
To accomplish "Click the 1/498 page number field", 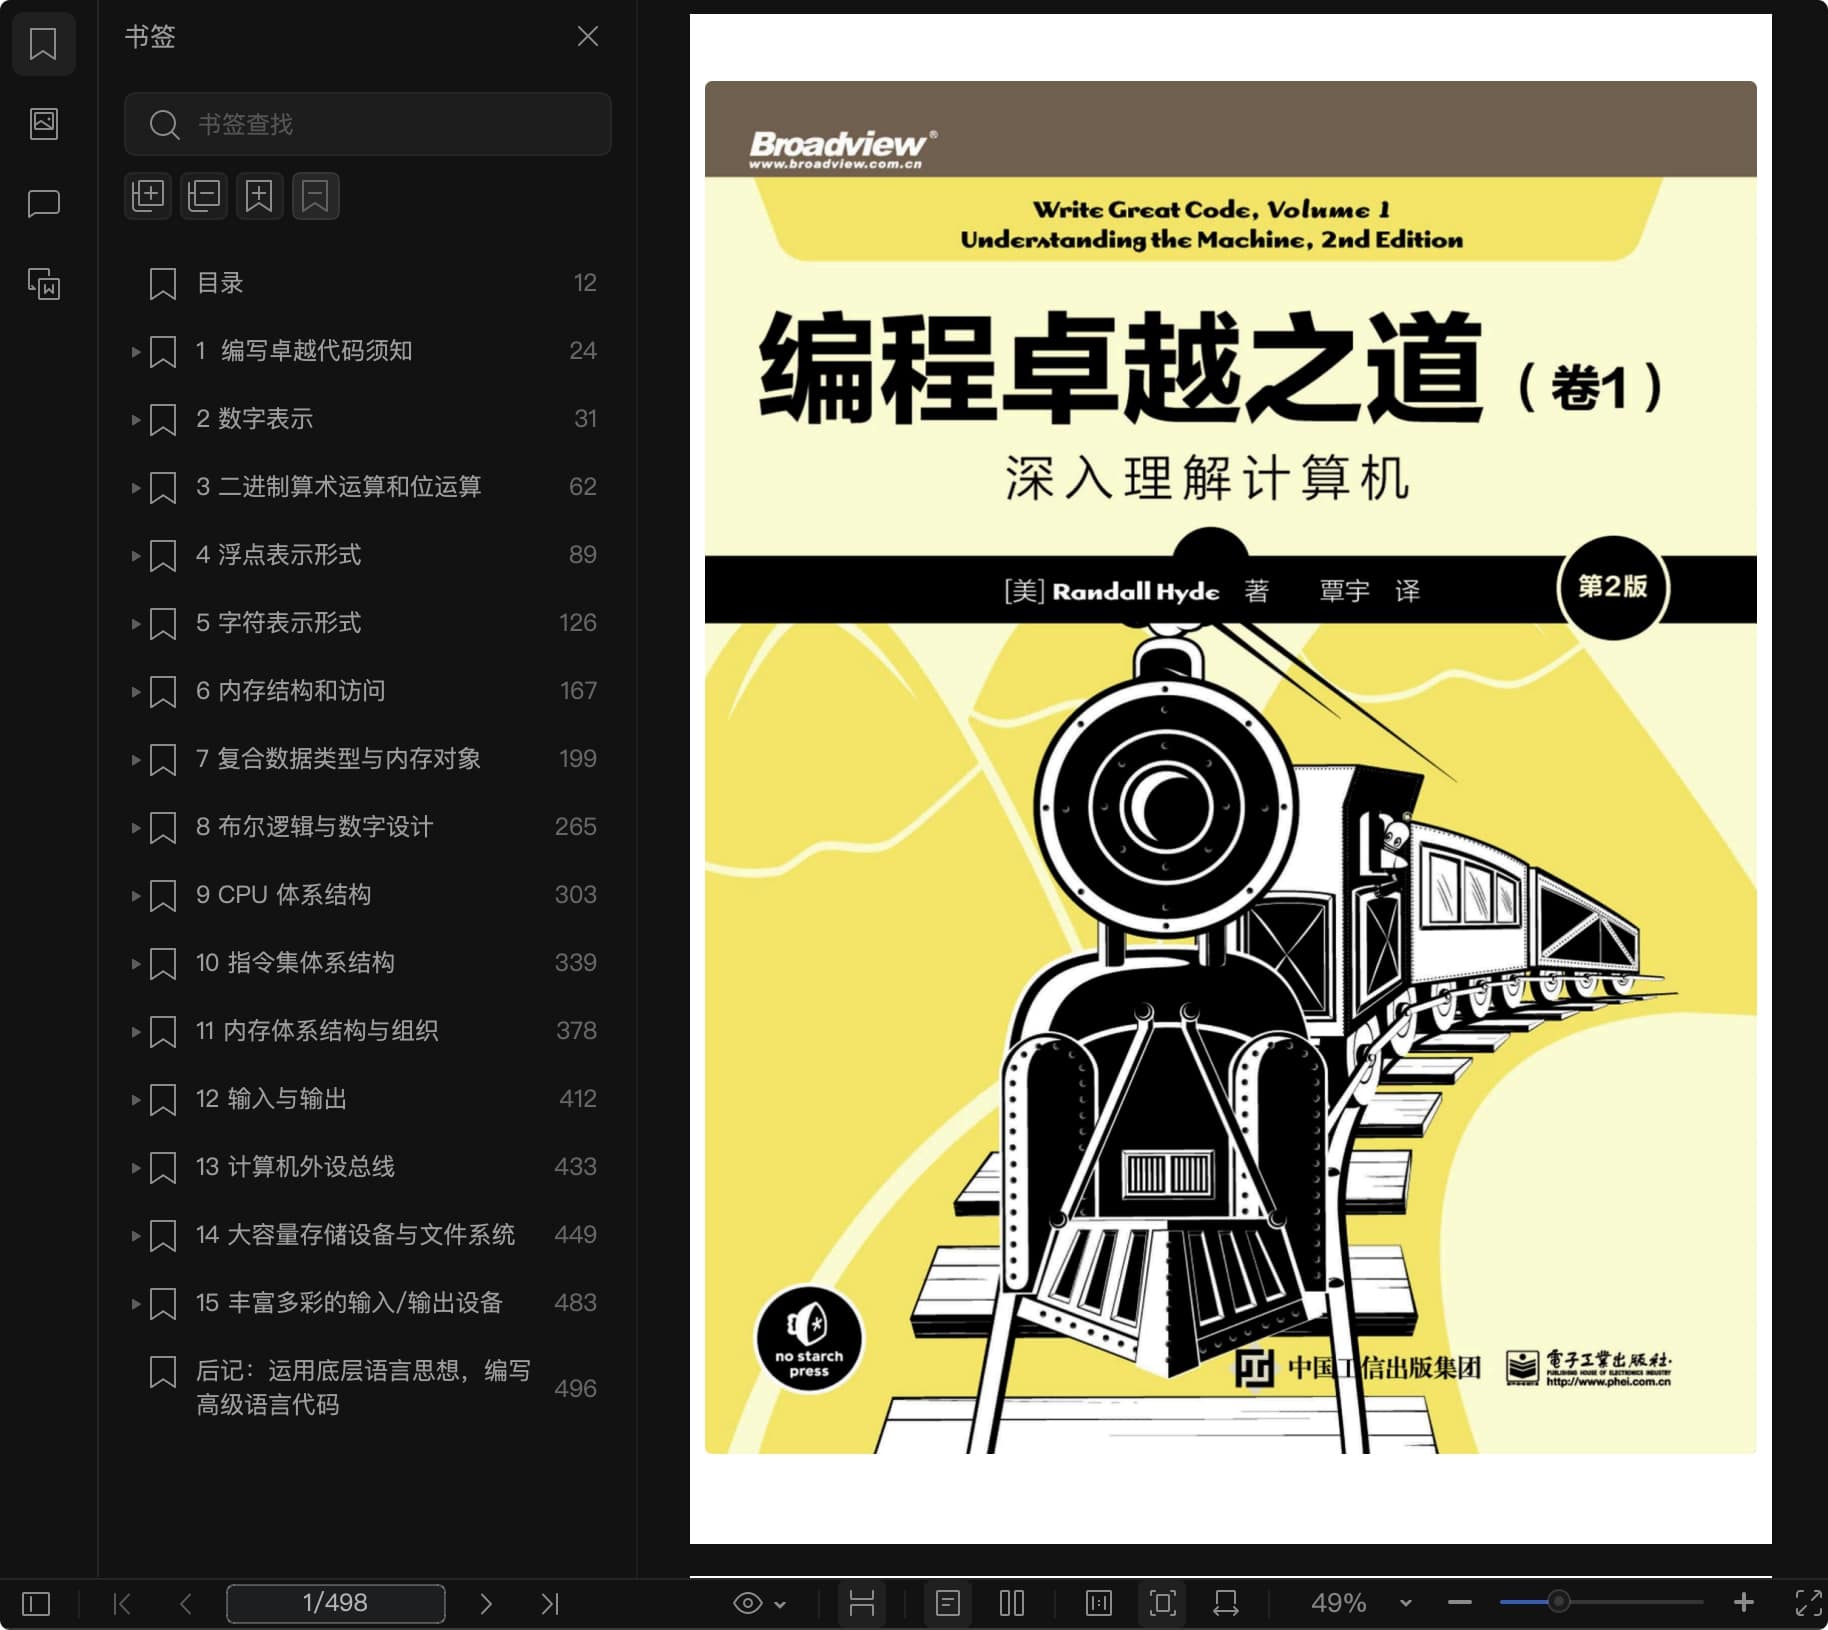I will coord(336,1603).
